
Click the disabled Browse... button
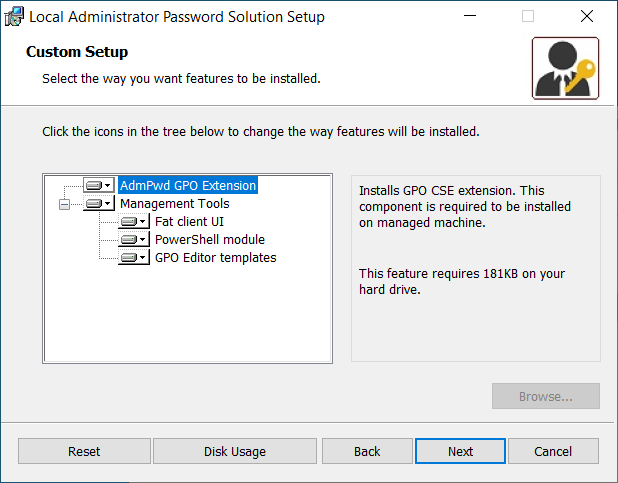tap(546, 396)
